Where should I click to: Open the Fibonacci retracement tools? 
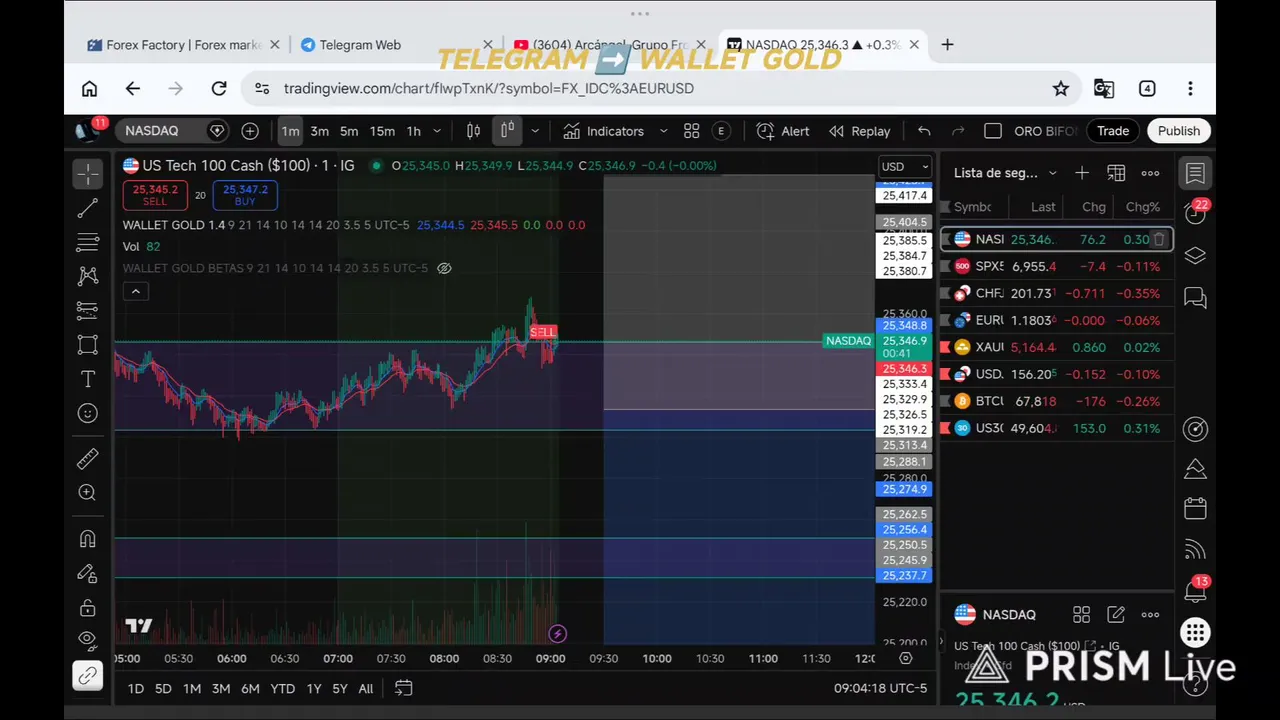(88, 242)
